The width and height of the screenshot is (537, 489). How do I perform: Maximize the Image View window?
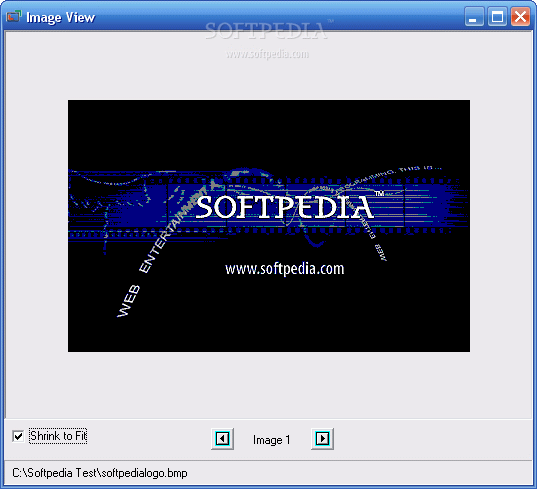[x=497, y=16]
